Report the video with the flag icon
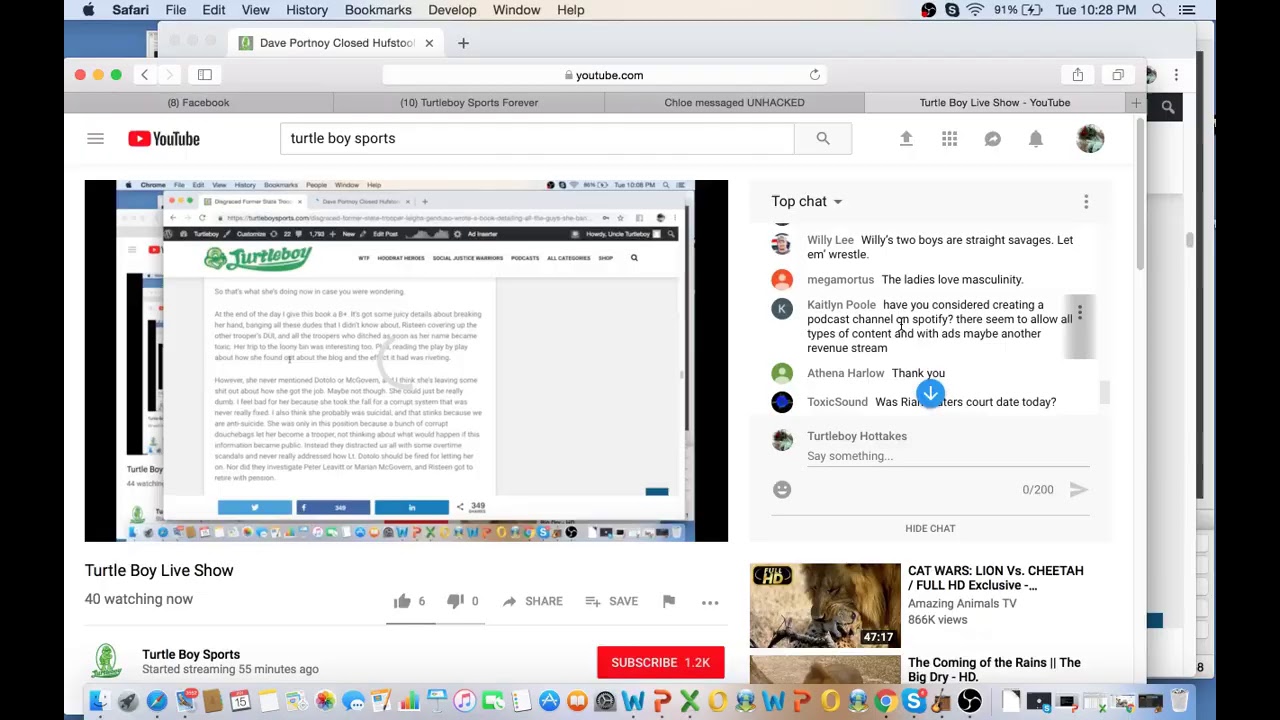1280x720 pixels. click(669, 601)
